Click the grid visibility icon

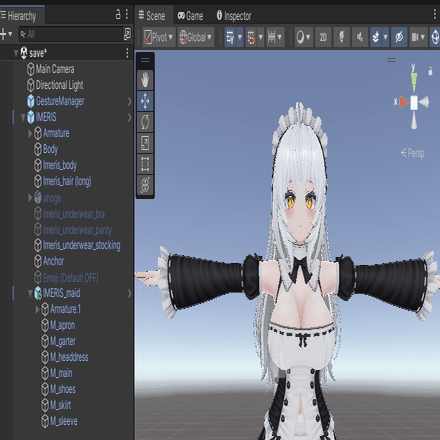pos(230,37)
